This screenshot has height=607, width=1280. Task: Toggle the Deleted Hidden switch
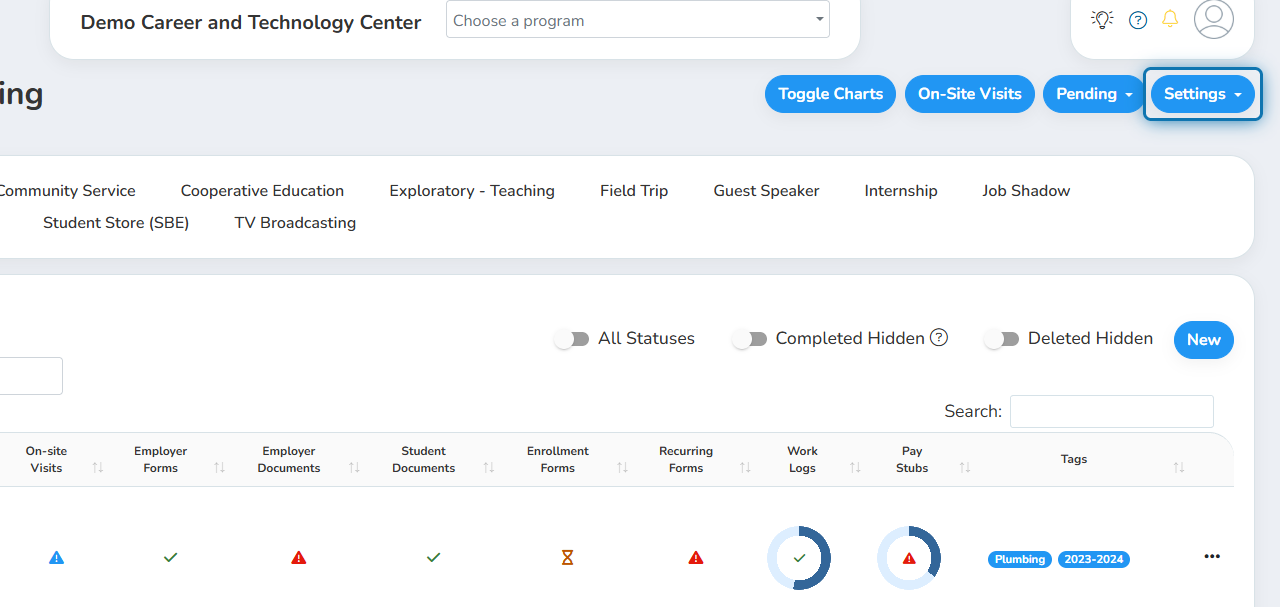[x=1002, y=339]
